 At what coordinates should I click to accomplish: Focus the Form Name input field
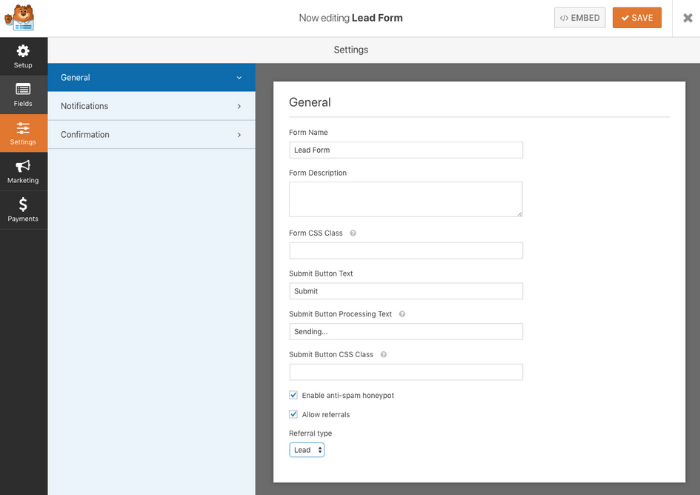[x=405, y=150]
